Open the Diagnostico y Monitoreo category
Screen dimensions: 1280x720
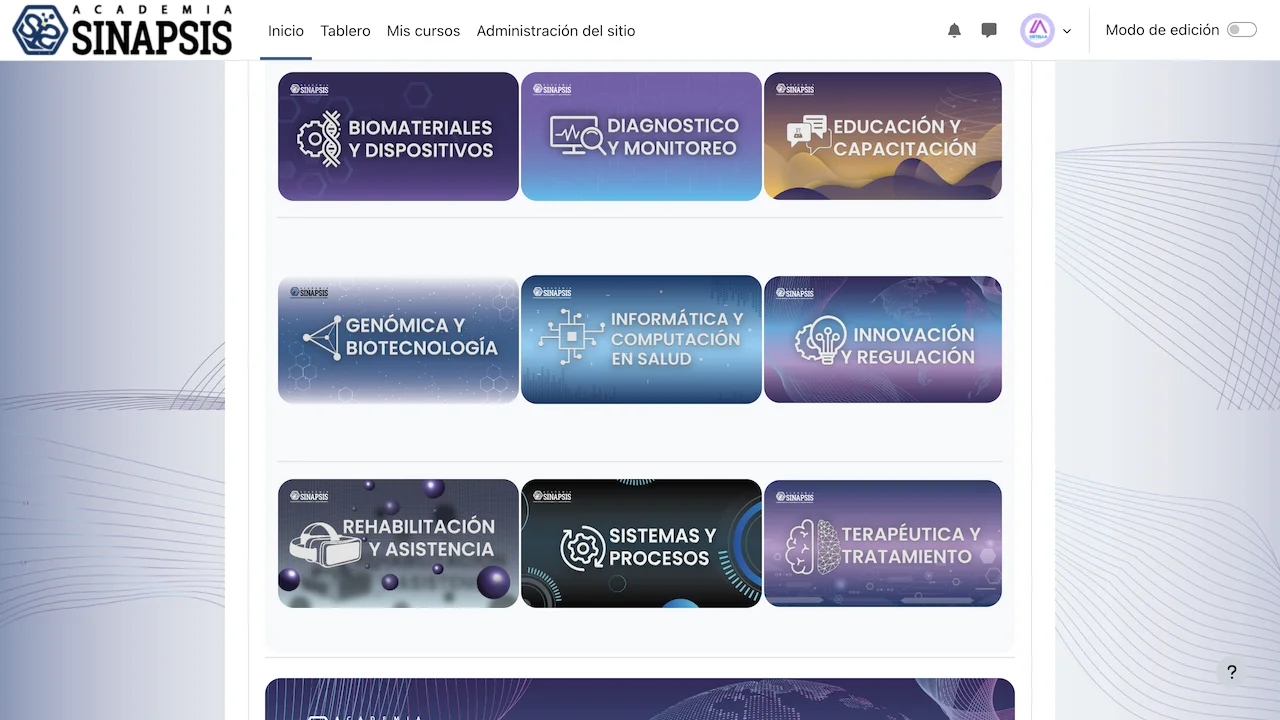coord(641,136)
